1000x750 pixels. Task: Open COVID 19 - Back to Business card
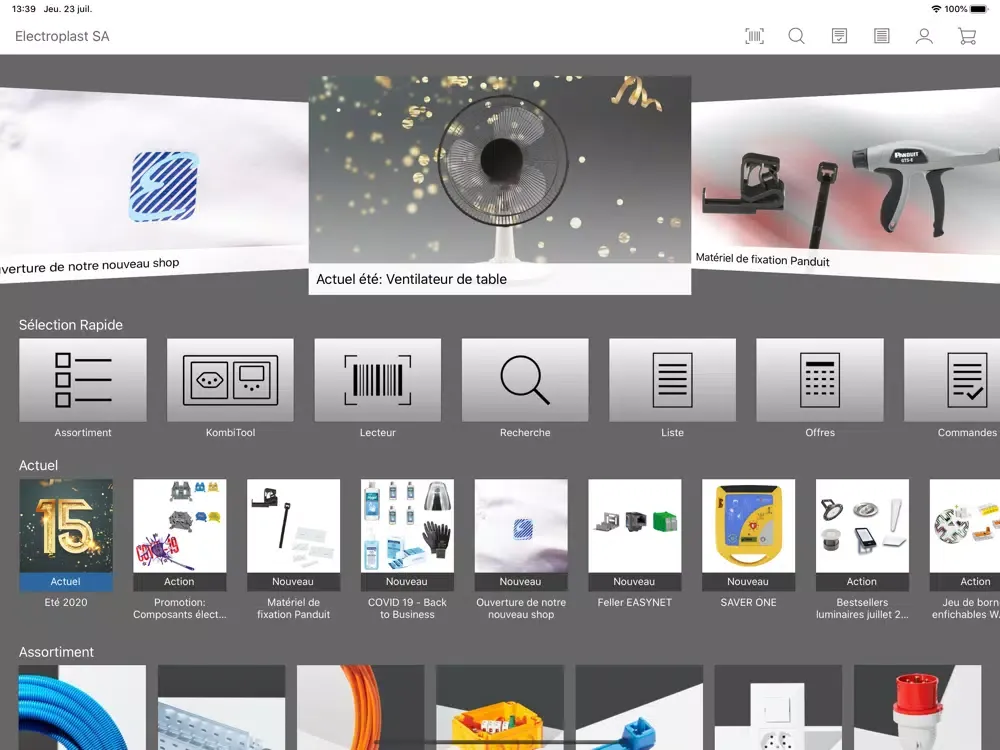coord(407,550)
